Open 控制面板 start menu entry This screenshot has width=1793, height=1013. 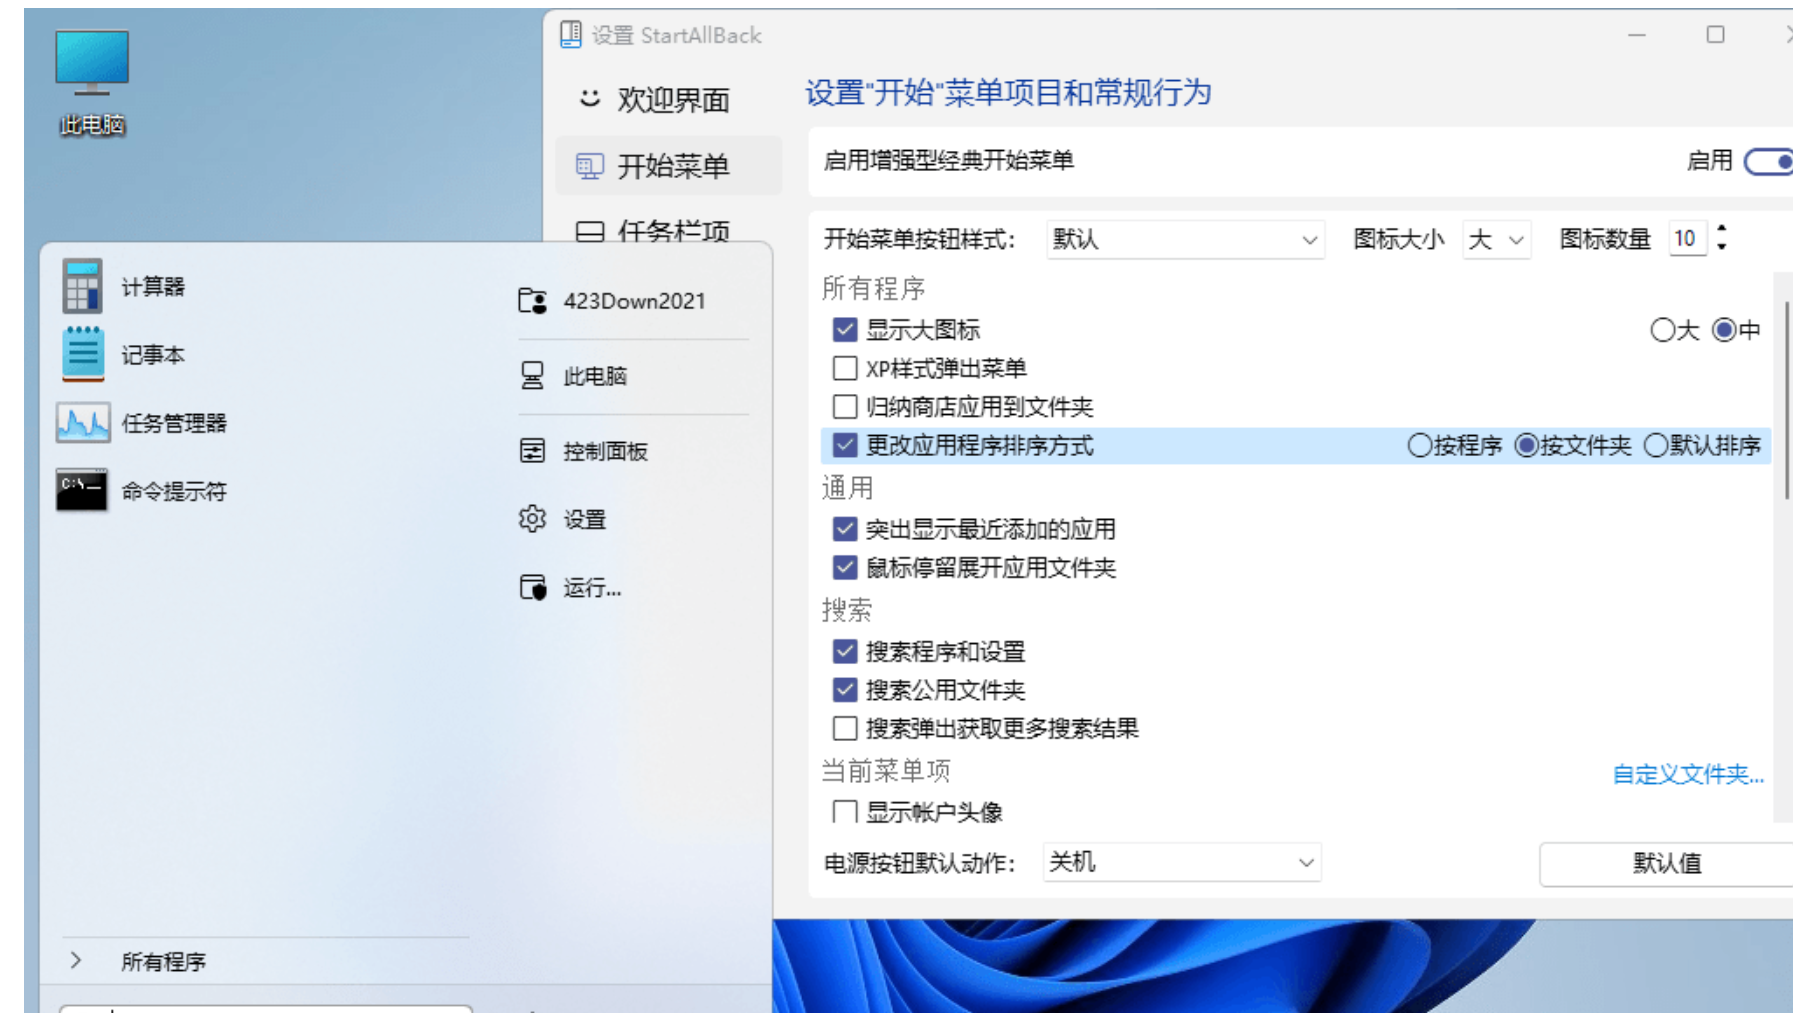click(x=633, y=451)
